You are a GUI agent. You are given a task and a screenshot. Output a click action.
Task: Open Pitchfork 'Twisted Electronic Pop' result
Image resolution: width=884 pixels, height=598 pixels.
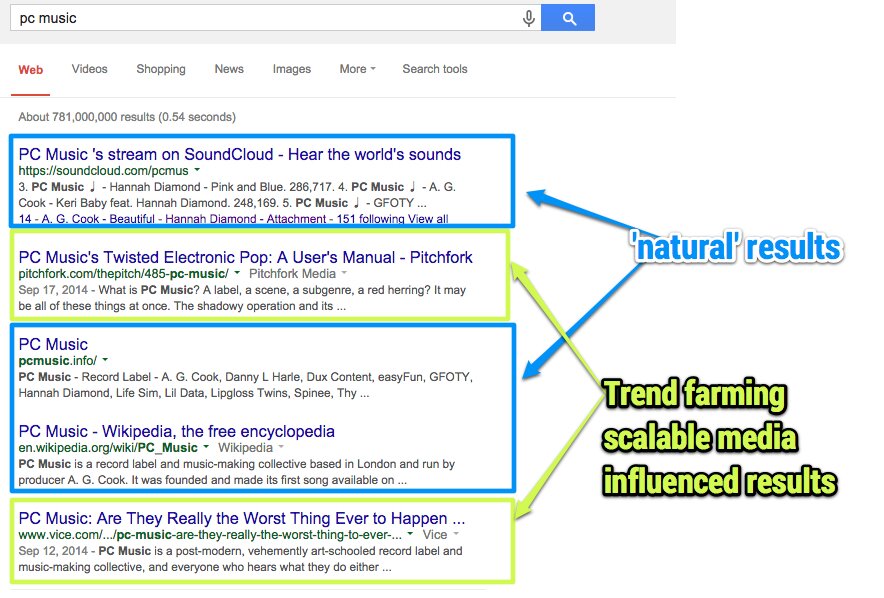(x=245, y=258)
